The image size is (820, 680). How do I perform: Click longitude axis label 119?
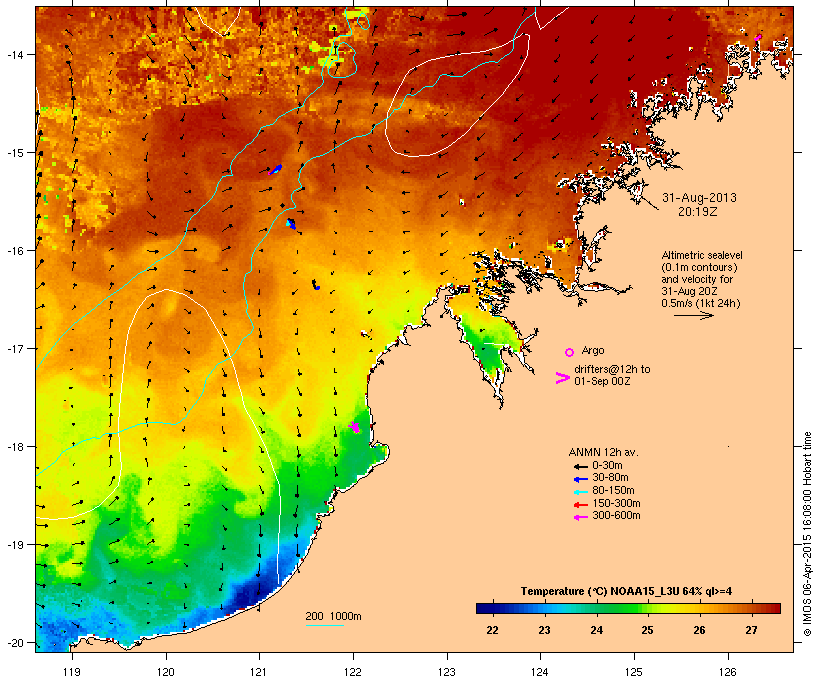(72, 672)
